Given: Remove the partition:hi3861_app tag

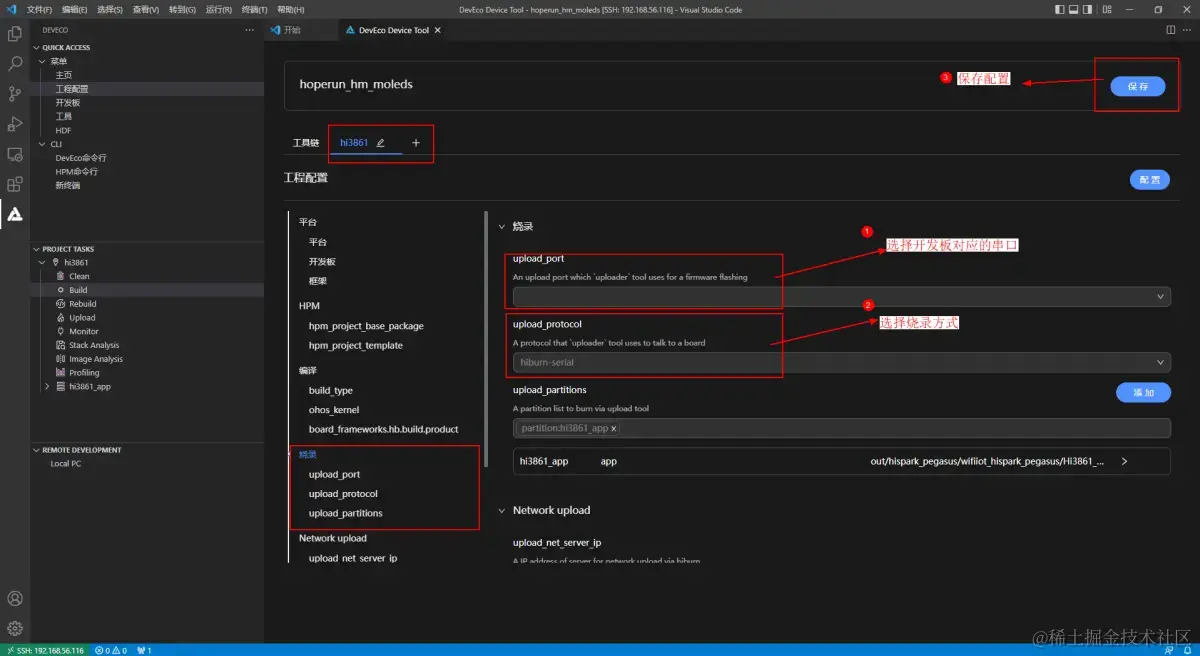Looking at the screenshot, I should click(x=614, y=428).
